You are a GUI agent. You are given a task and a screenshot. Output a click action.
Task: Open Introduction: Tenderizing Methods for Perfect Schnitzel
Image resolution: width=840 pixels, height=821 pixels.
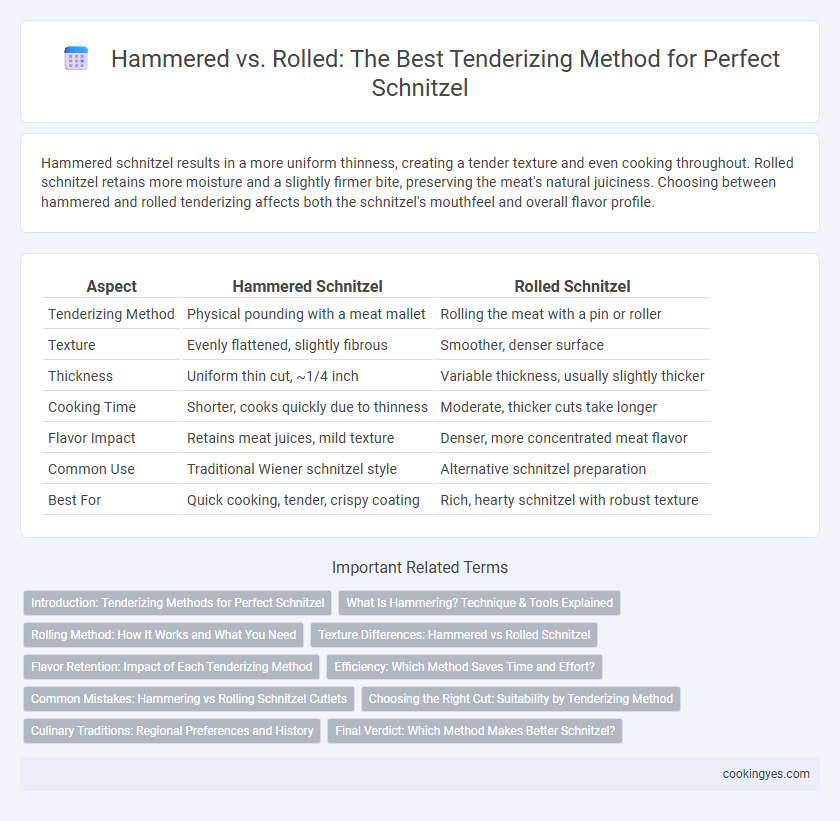click(x=177, y=603)
